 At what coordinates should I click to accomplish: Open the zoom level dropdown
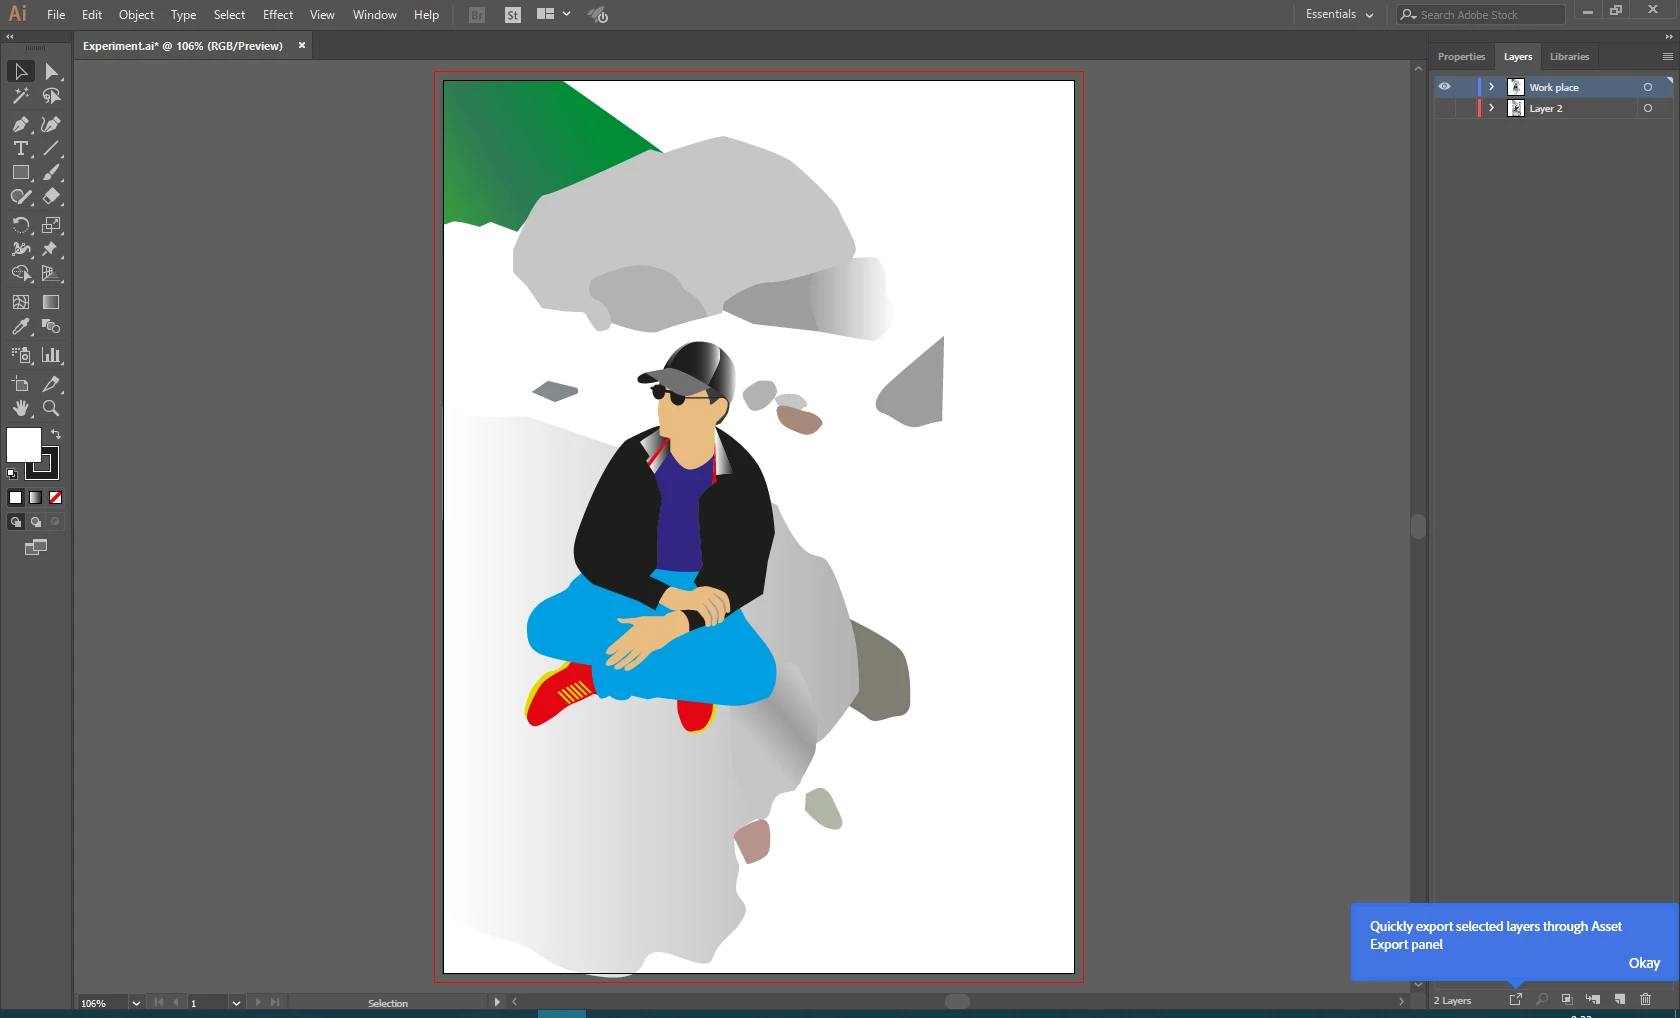(x=136, y=1003)
